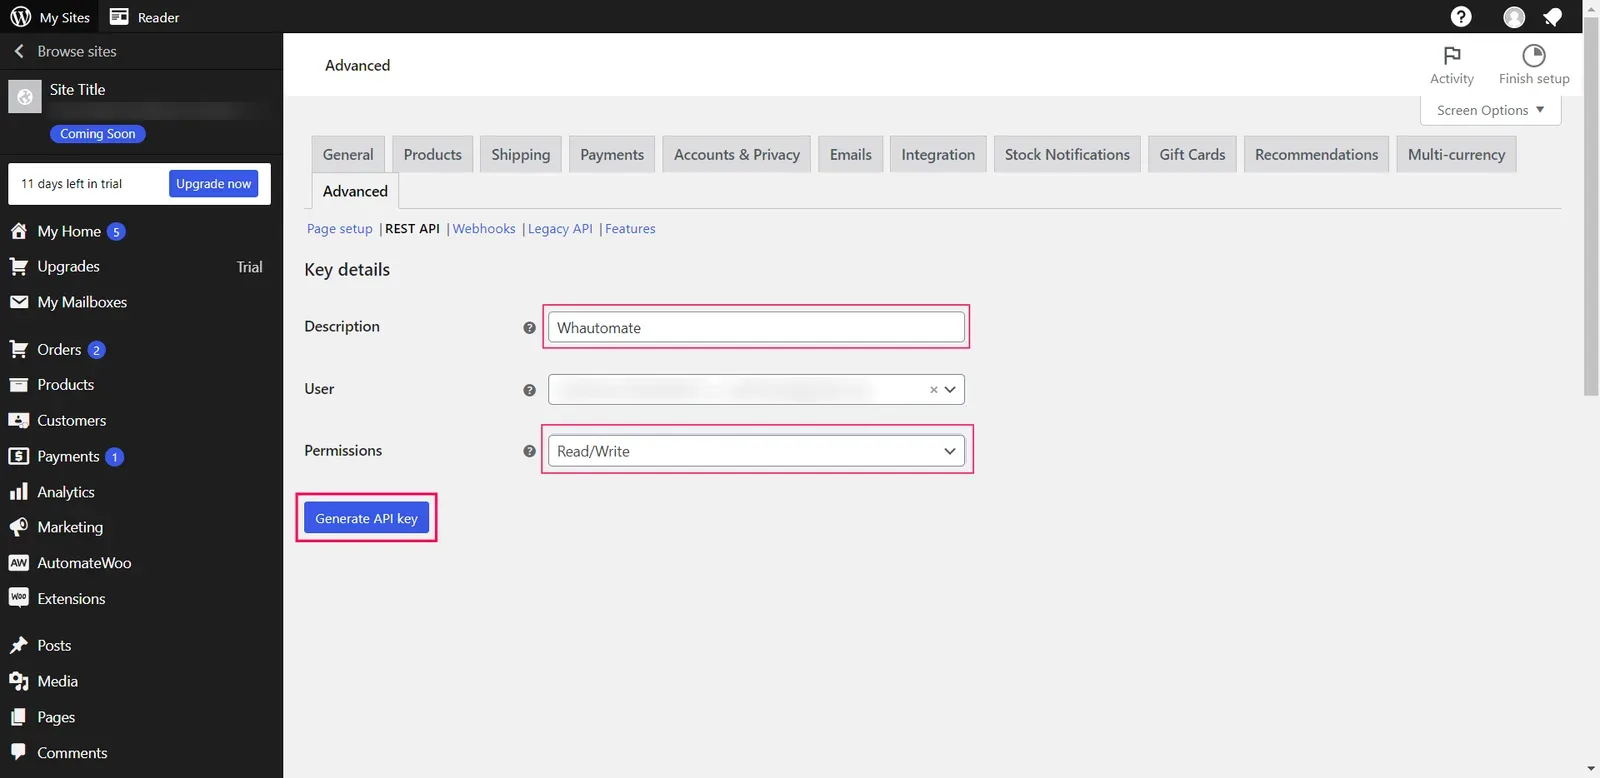Open the Page setup link
This screenshot has width=1600, height=778.
pyautogui.click(x=339, y=229)
